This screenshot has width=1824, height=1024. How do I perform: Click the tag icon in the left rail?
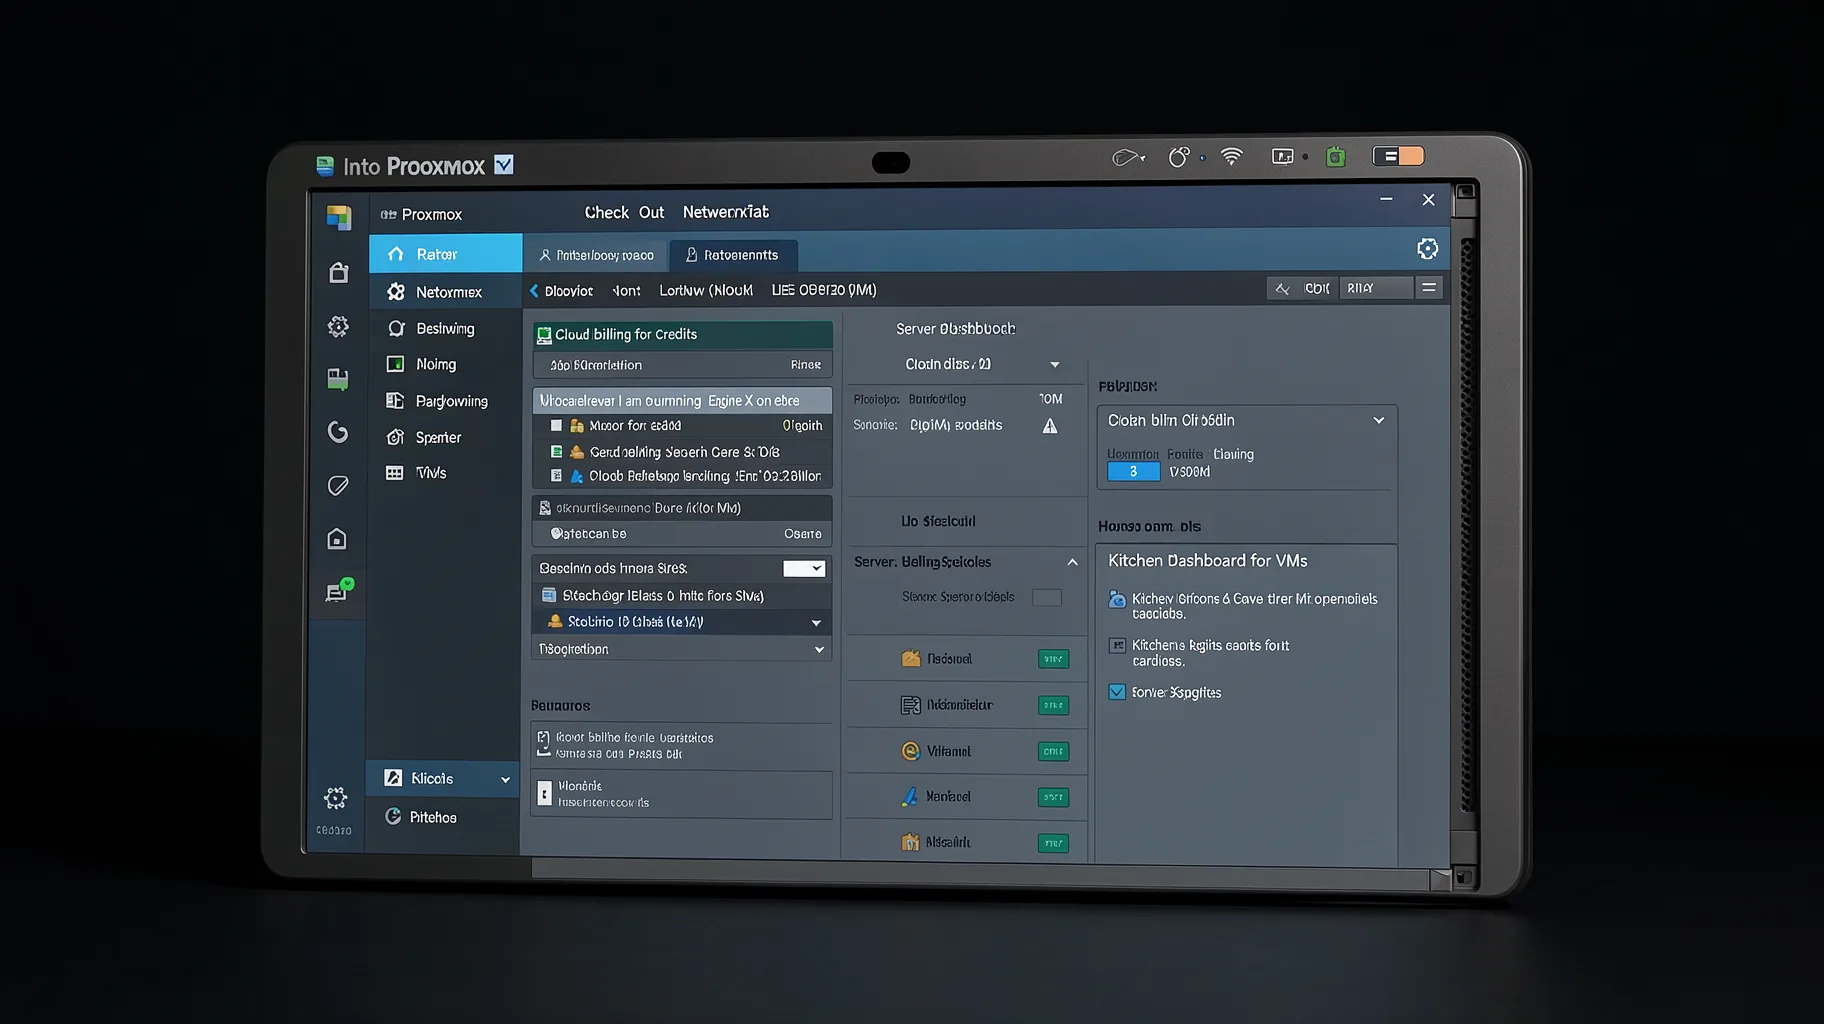338,486
